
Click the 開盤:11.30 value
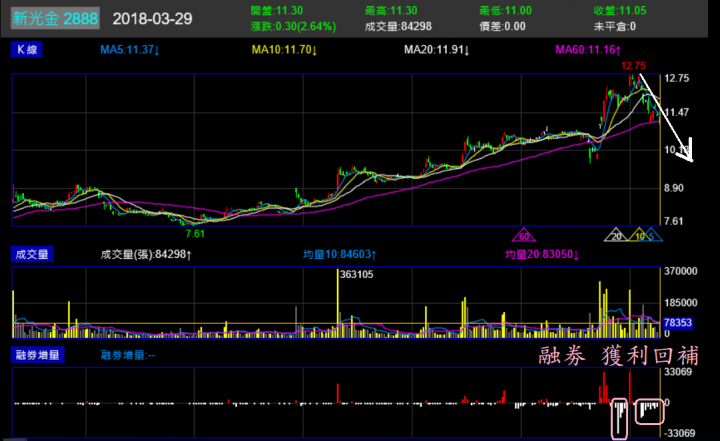tap(277, 11)
